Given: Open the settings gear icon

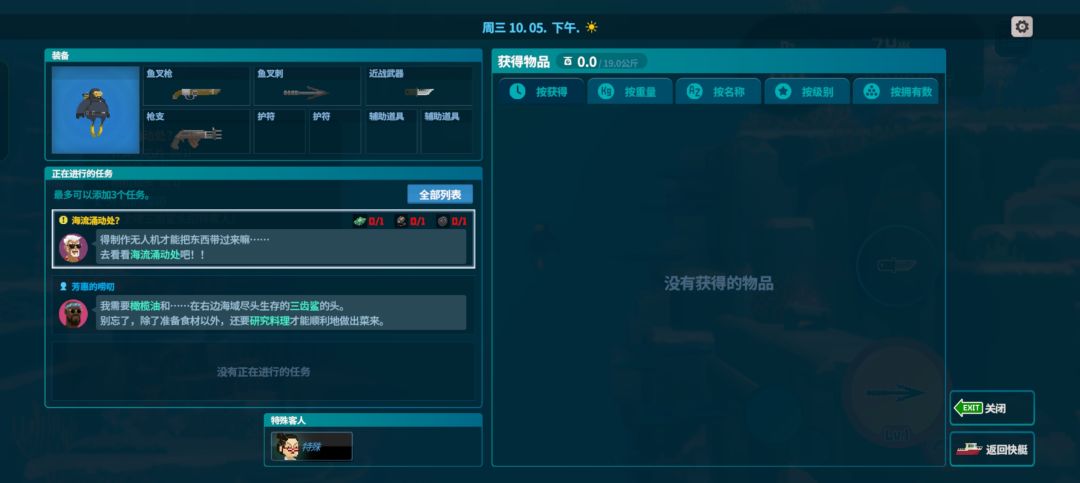Looking at the screenshot, I should point(1021,27).
